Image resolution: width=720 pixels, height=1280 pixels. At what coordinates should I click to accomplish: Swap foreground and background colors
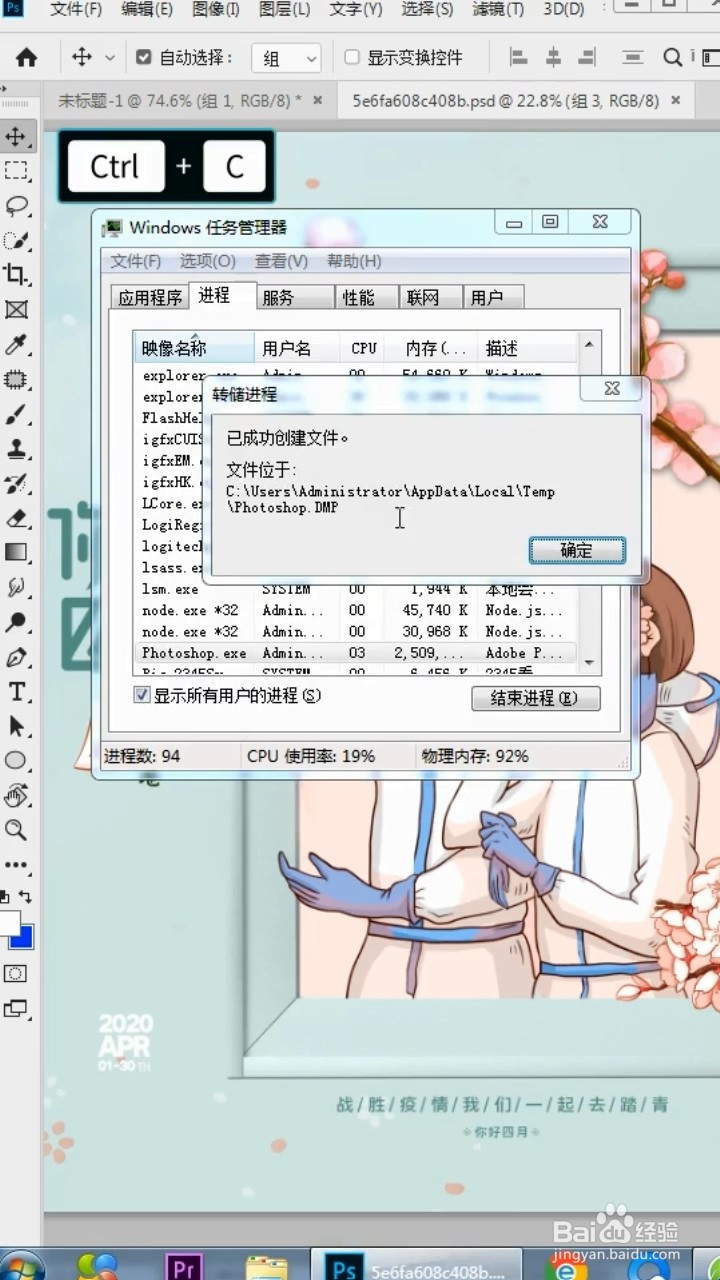click(25, 897)
